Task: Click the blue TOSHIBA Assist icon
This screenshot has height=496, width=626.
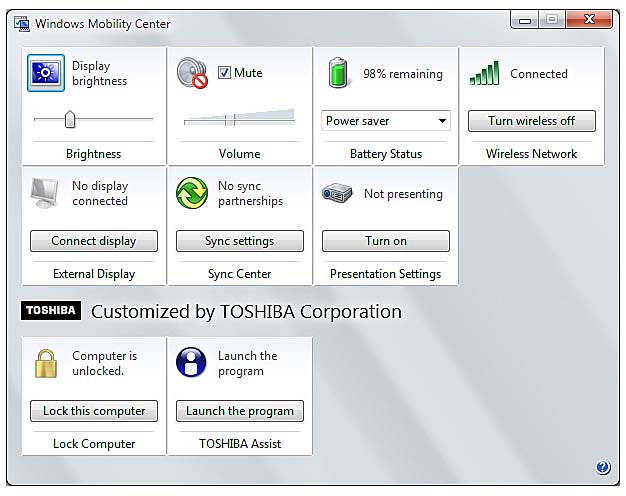Action: [191, 362]
